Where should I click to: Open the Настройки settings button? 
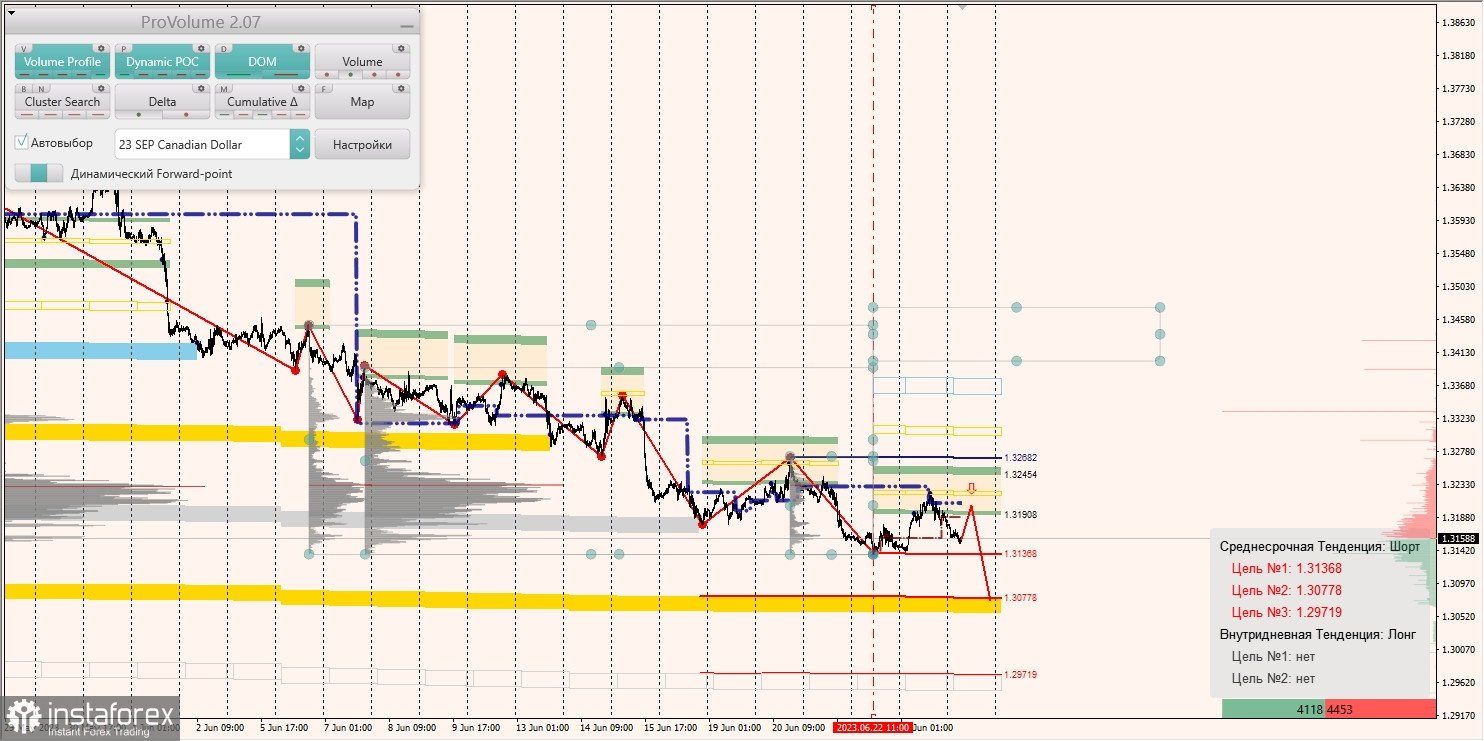(x=362, y=144)
